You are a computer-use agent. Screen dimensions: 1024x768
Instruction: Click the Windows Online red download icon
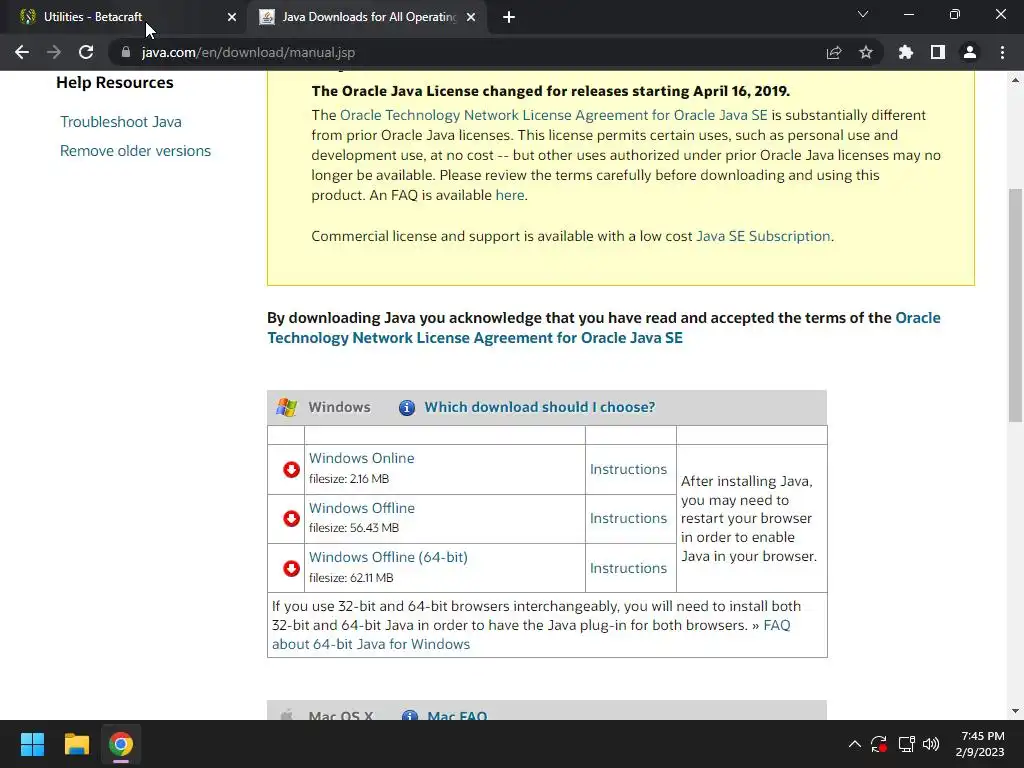pyautogui.click(x=291, y=469)
